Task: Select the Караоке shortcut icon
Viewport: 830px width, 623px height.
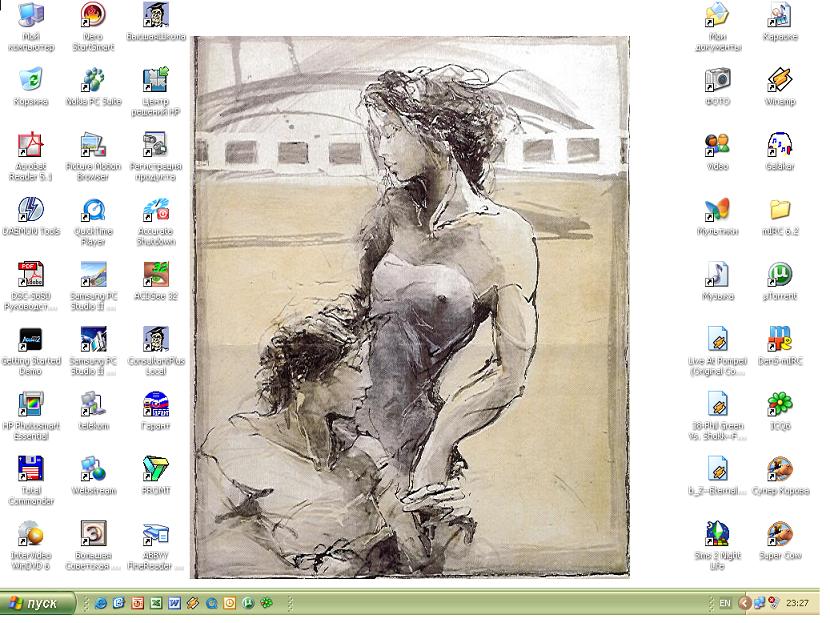Action: click(780, 16)
